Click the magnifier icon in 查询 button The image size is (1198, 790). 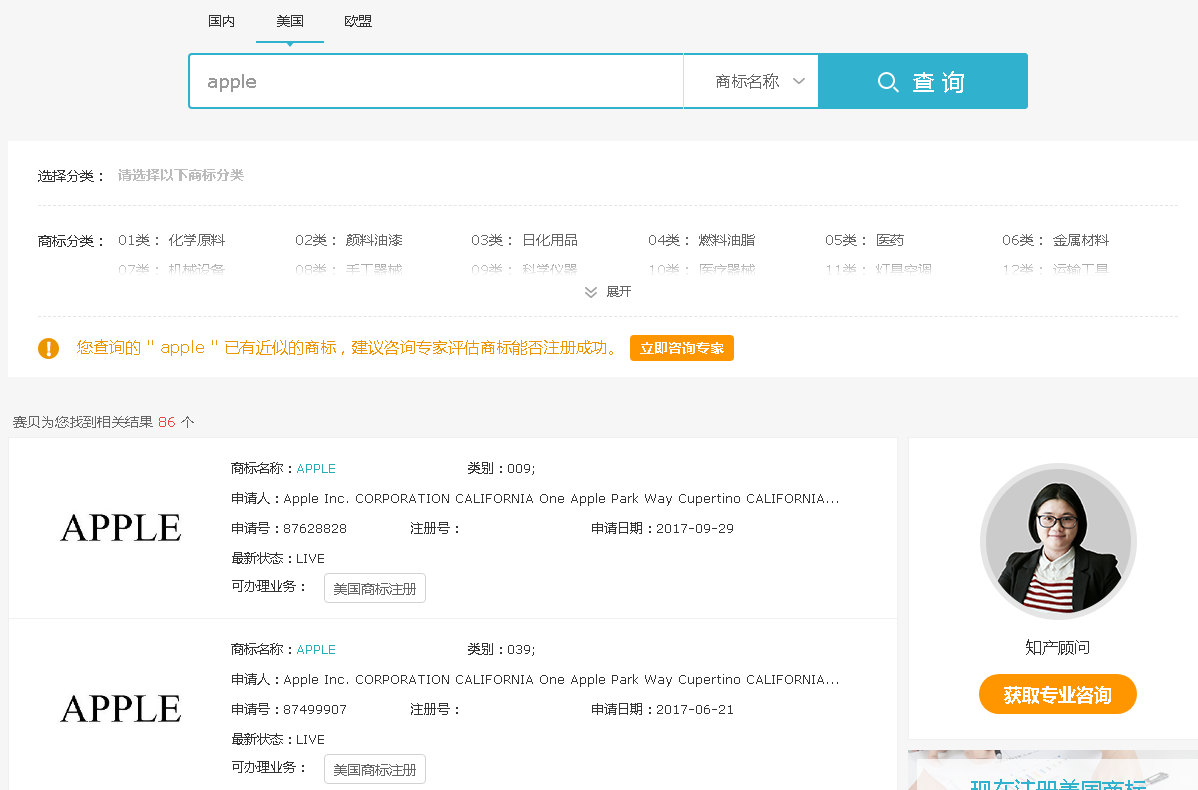[x=888, y=82]
